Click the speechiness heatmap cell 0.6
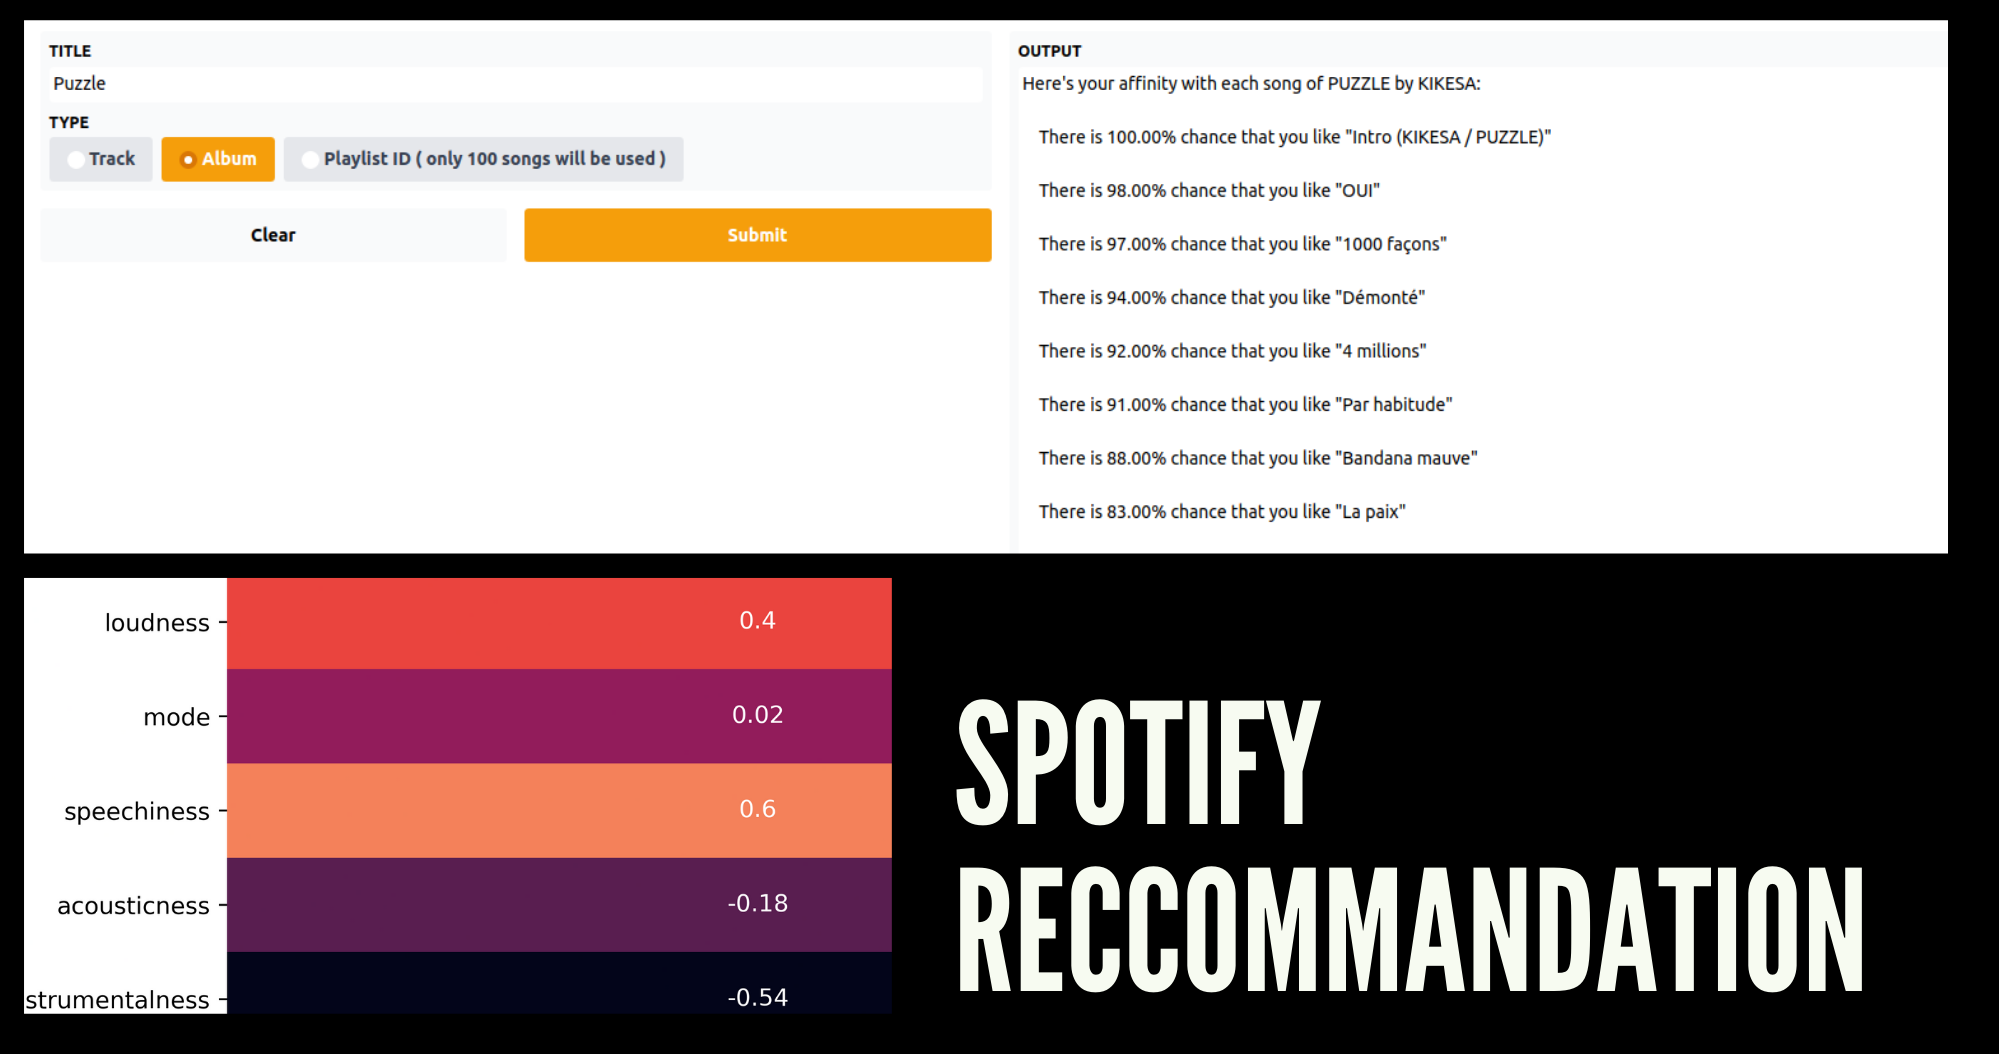 (559, 810)
